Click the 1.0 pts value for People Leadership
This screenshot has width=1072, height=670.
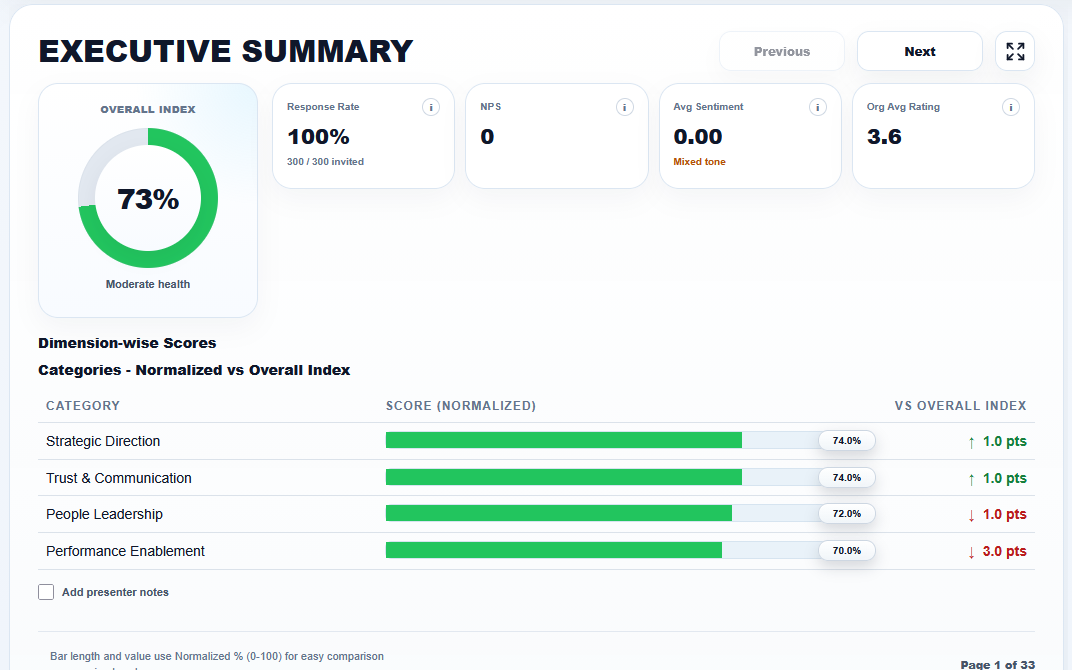click(1004, 514)
